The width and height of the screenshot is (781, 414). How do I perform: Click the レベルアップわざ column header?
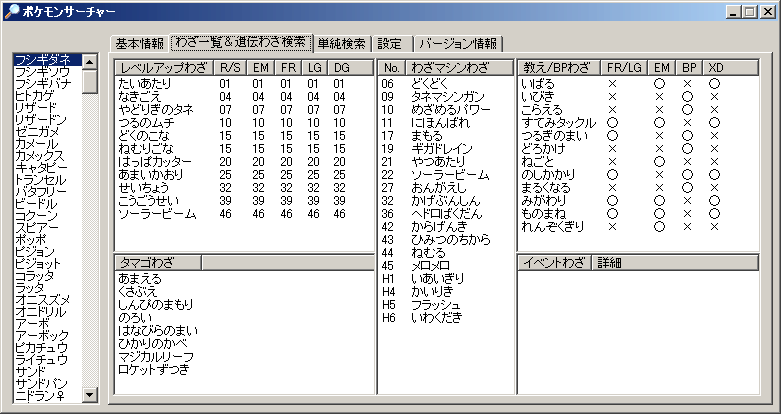[x=164, y=68]
